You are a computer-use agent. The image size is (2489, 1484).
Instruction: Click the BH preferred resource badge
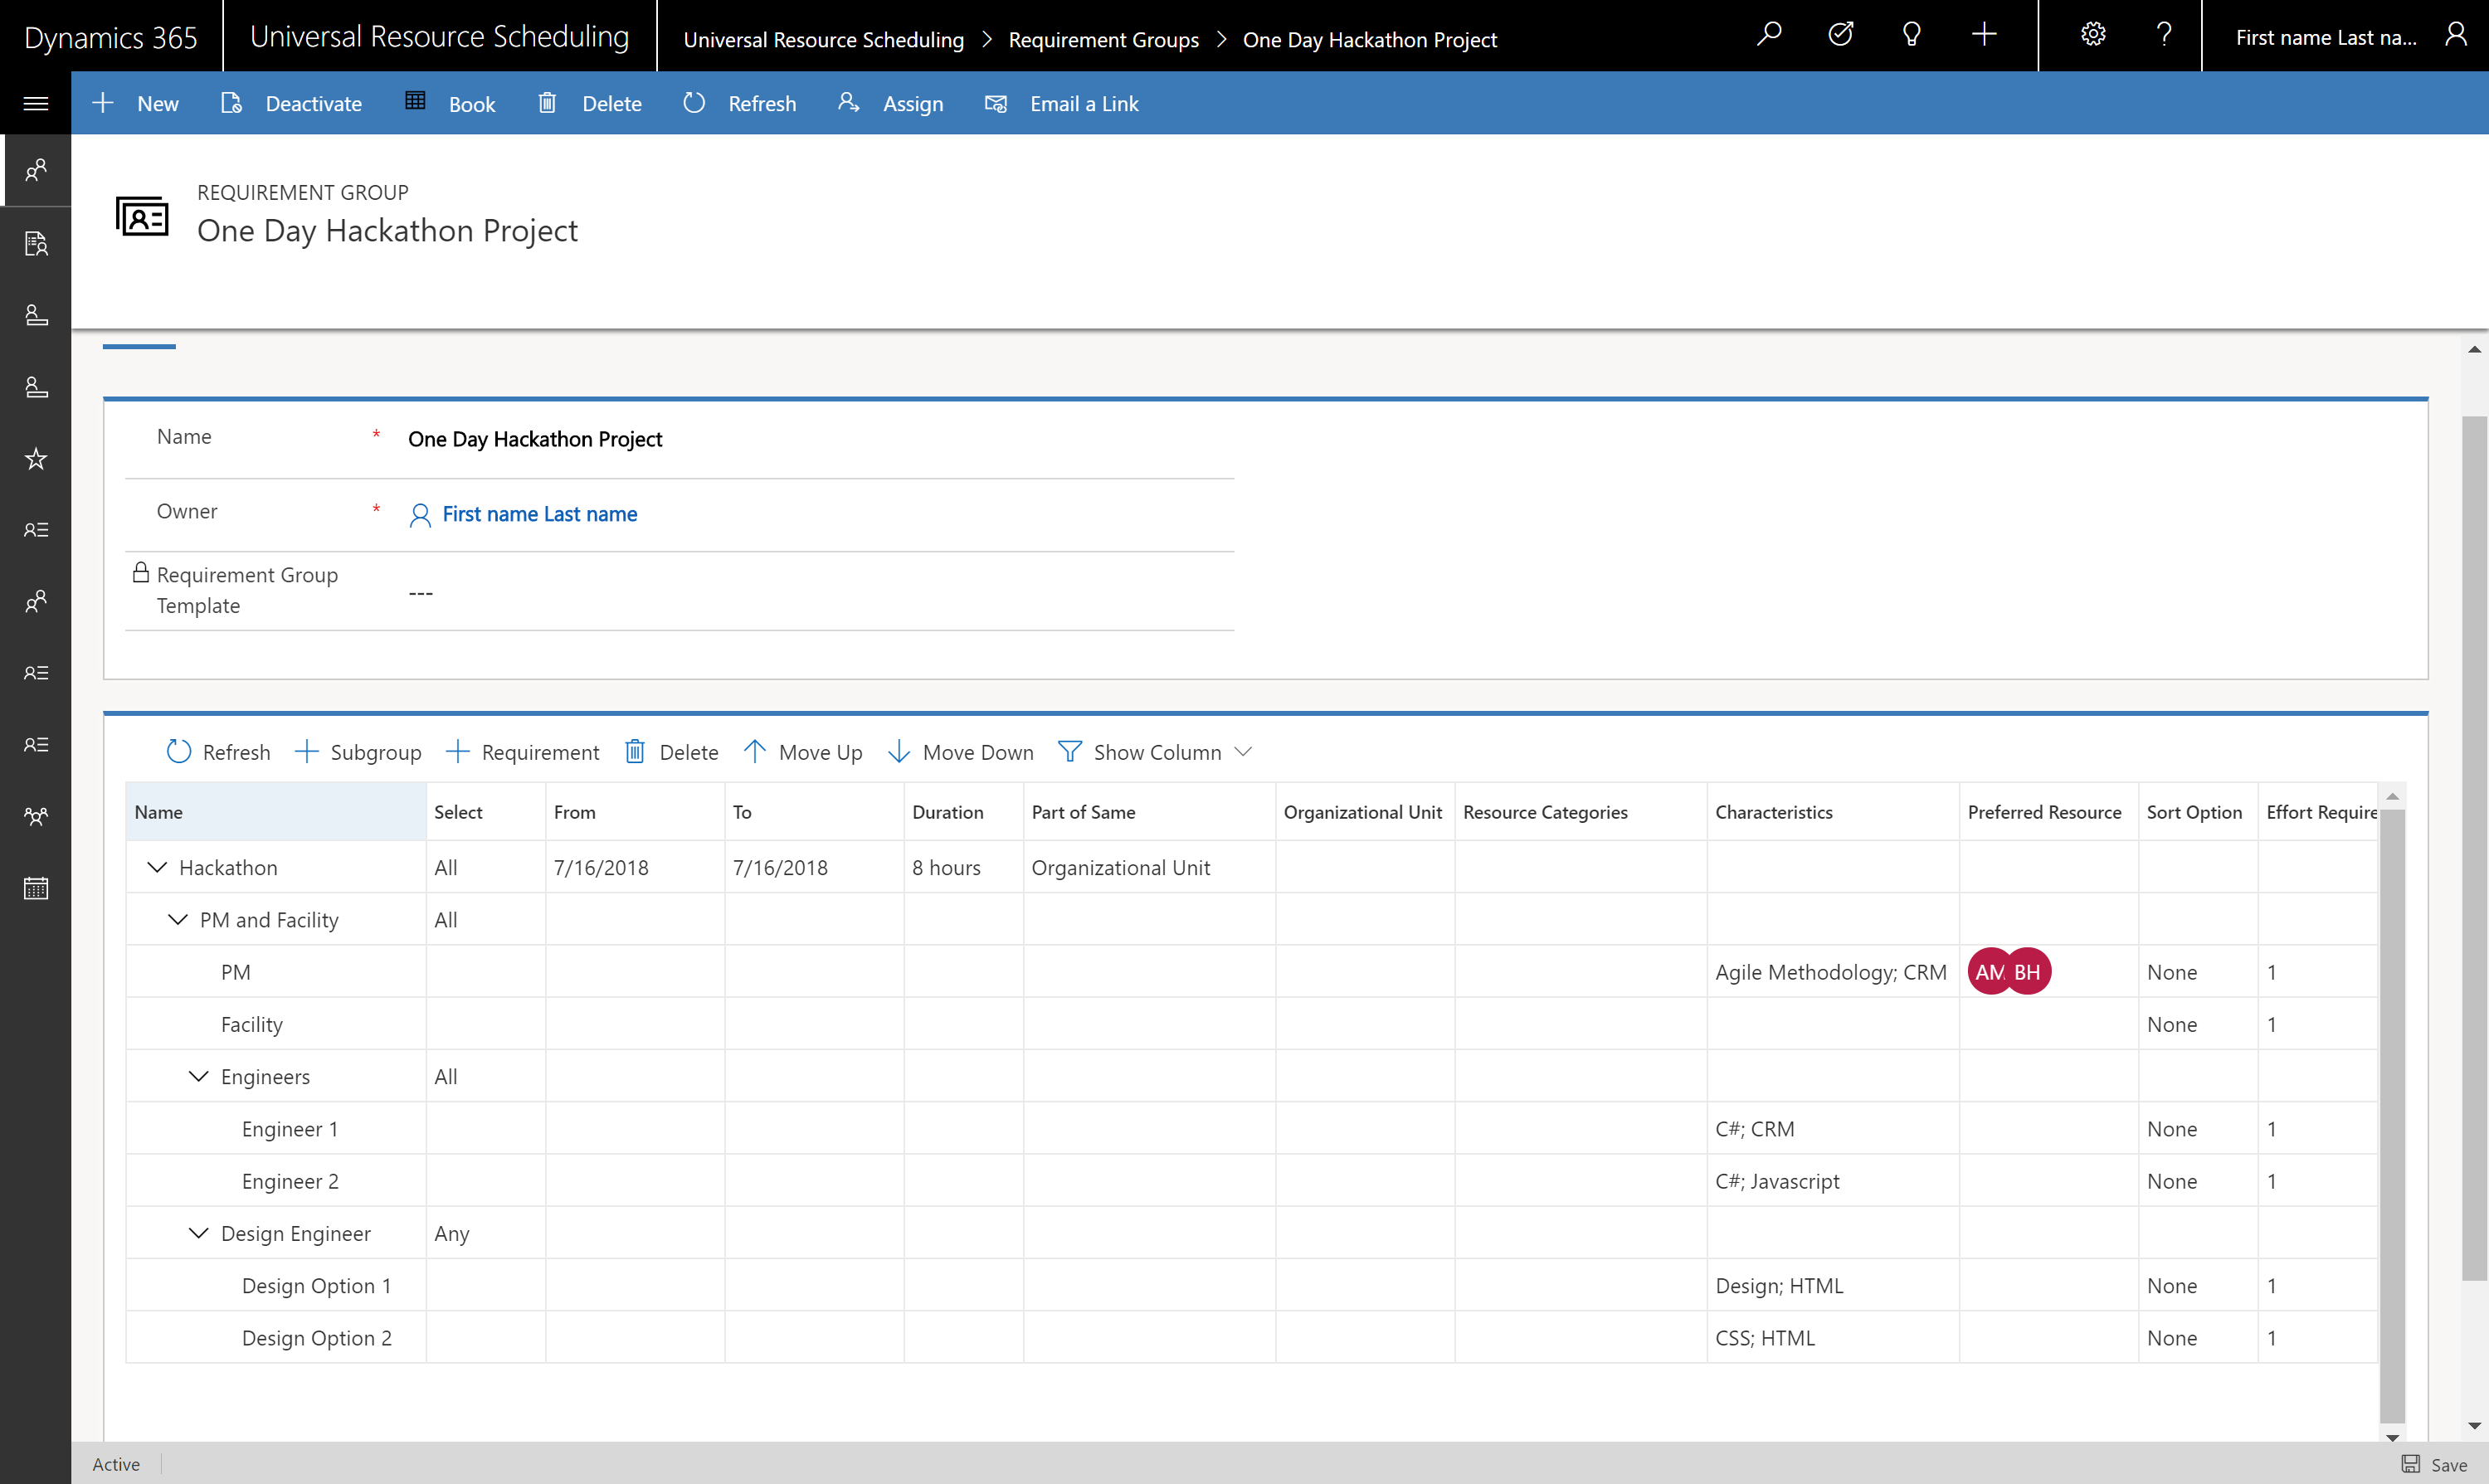tap(2029, 971)
